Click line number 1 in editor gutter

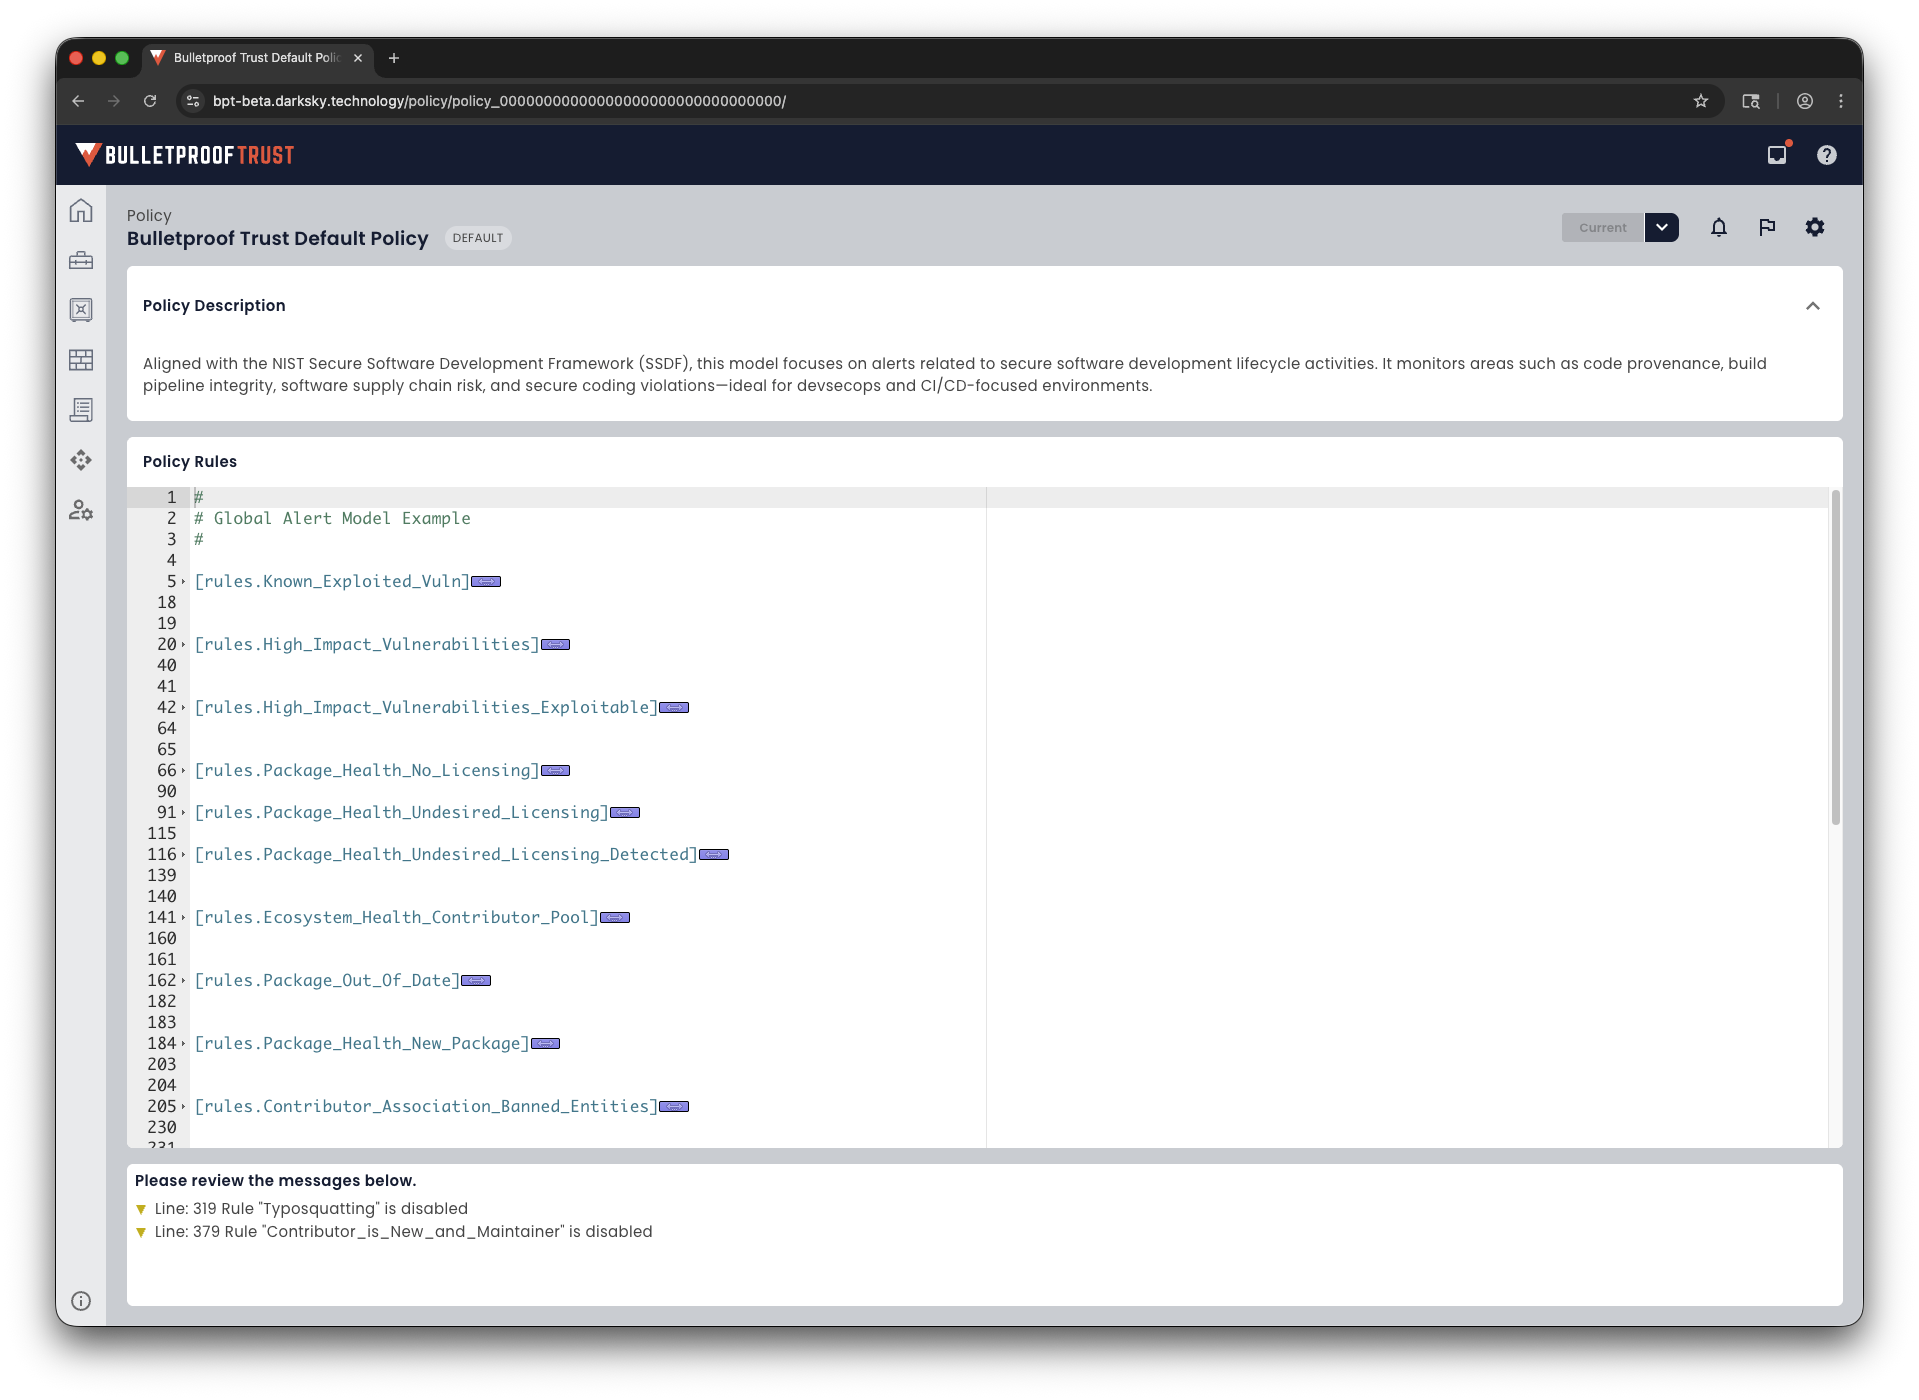tap(171, 498)
